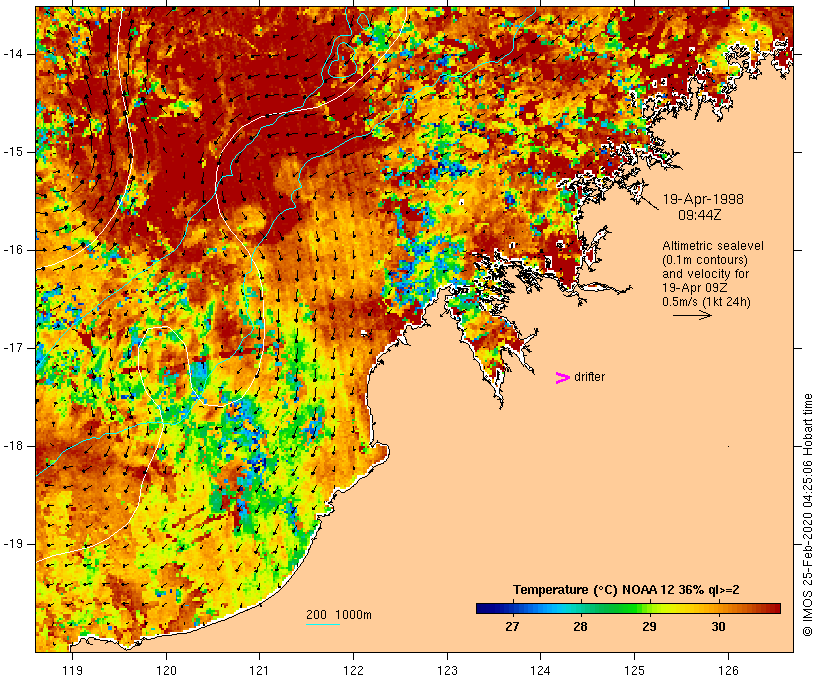Click the latitude axis label '-14'

click(x=12, y=53)
